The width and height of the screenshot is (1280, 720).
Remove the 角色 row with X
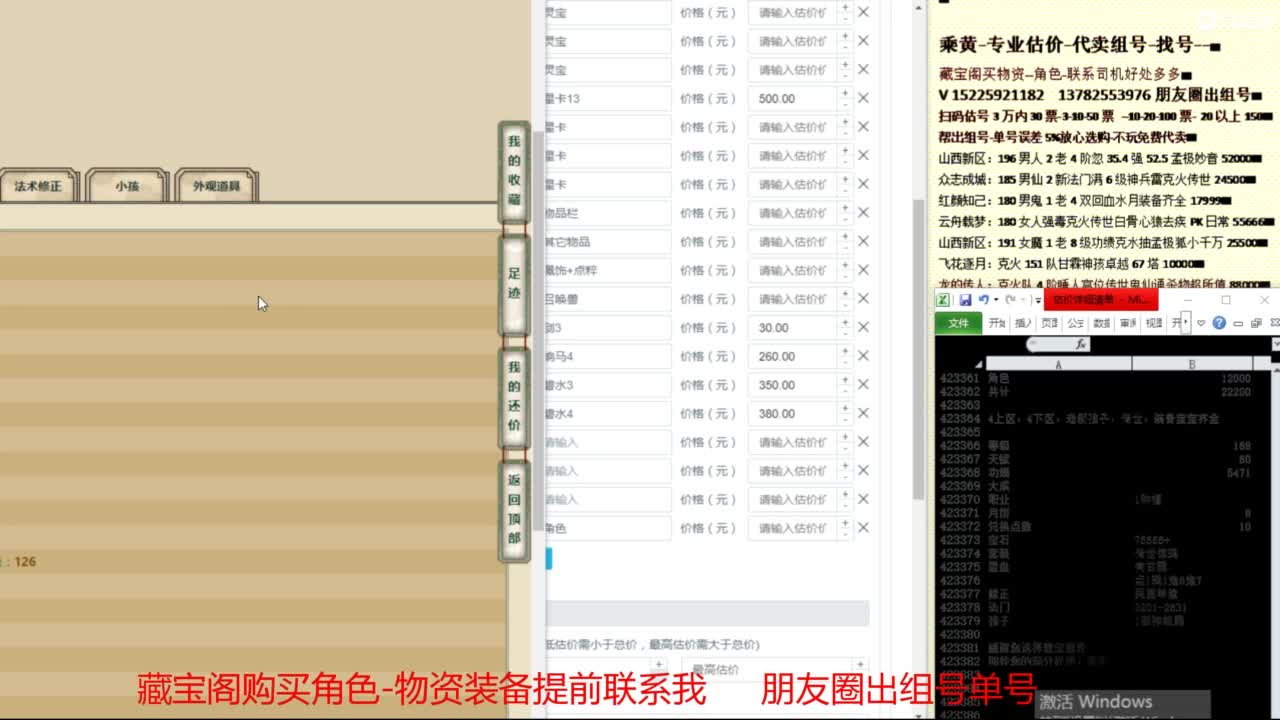coord(863,528)
